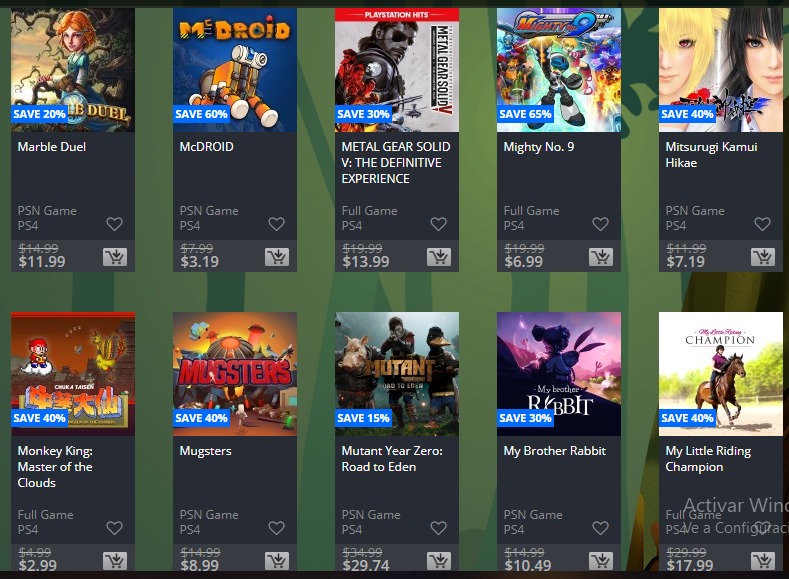Add Marble Duel to the shopping cart

pos(115,257)
